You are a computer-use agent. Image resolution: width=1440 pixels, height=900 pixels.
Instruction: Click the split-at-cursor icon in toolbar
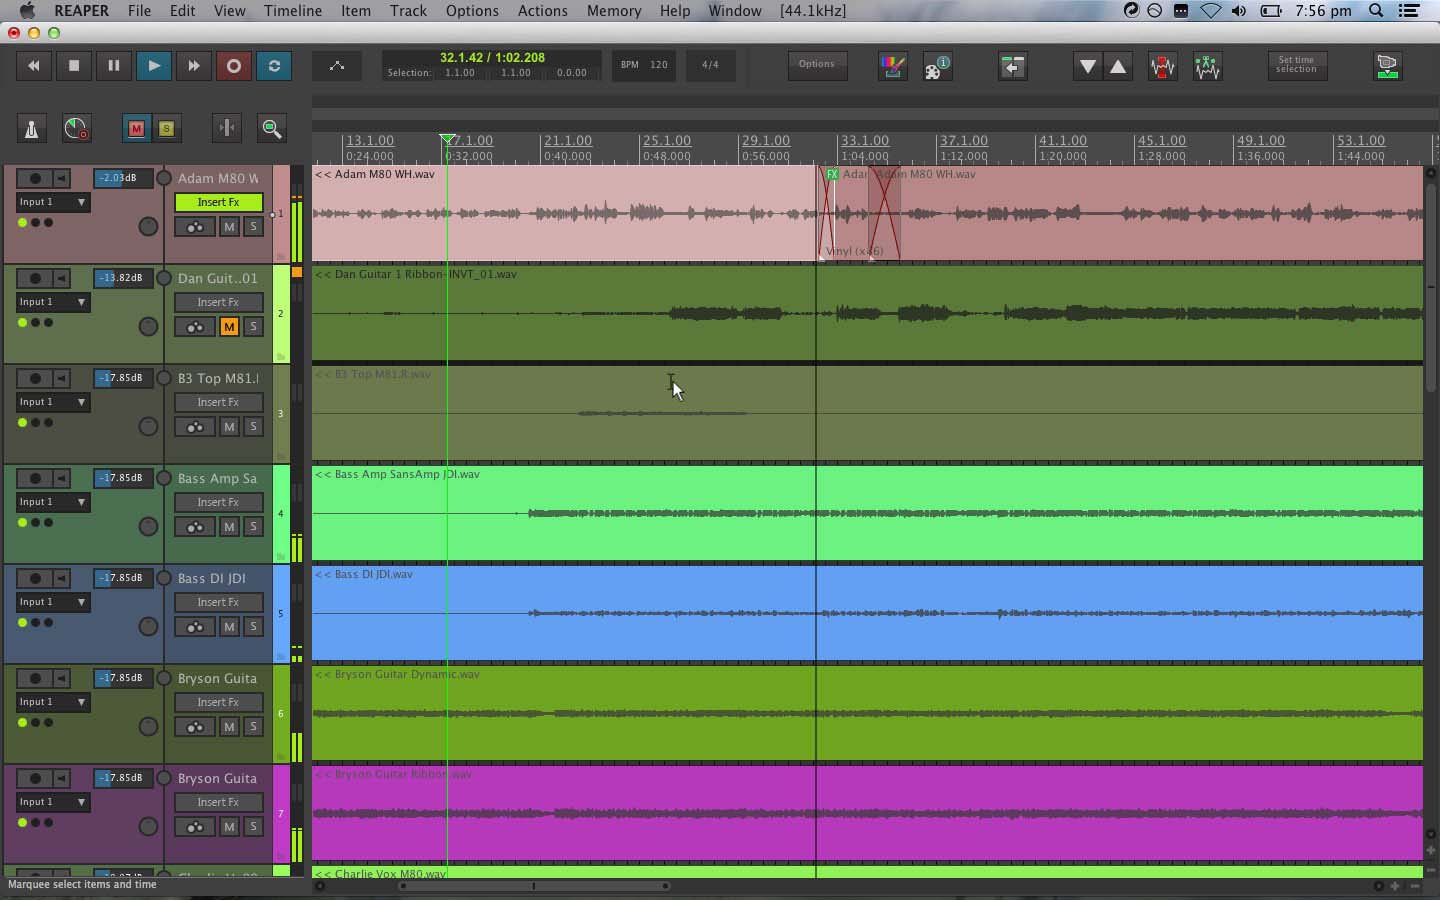[x=227, y=128]
